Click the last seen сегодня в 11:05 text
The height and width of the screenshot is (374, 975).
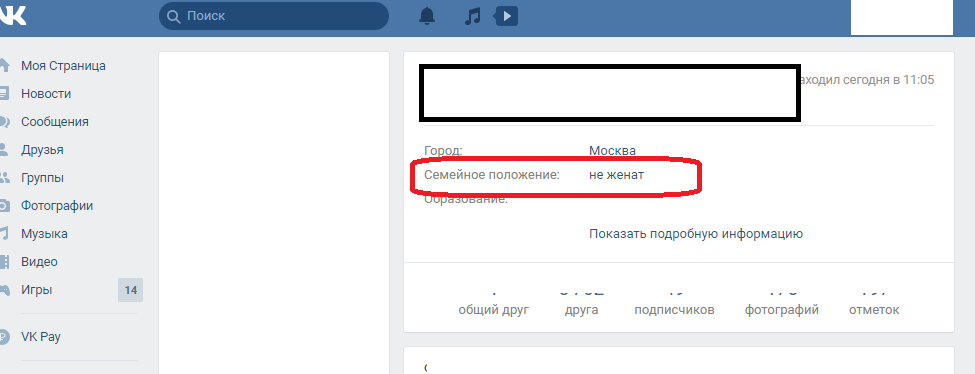pyautogui.click(x=867, y=80)
